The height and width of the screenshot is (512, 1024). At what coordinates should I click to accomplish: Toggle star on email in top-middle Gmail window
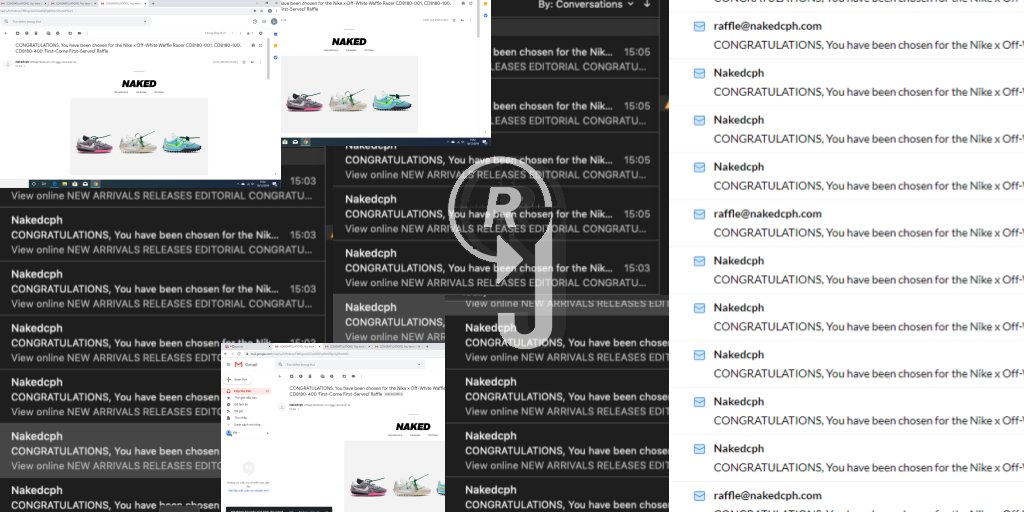click(454, 20)
